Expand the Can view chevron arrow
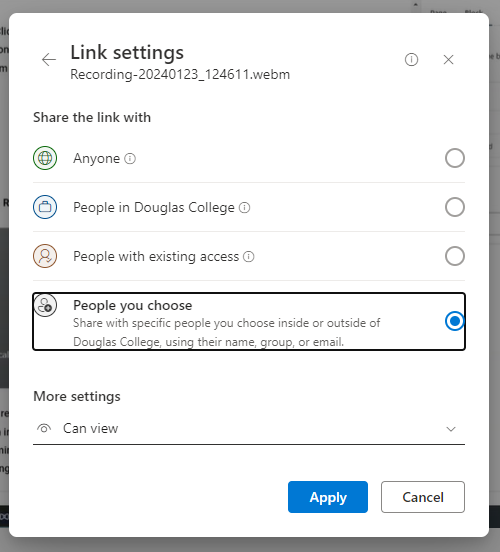Viewport: 500px width, 552px height. pyautogui.click(x=451, y=429)
